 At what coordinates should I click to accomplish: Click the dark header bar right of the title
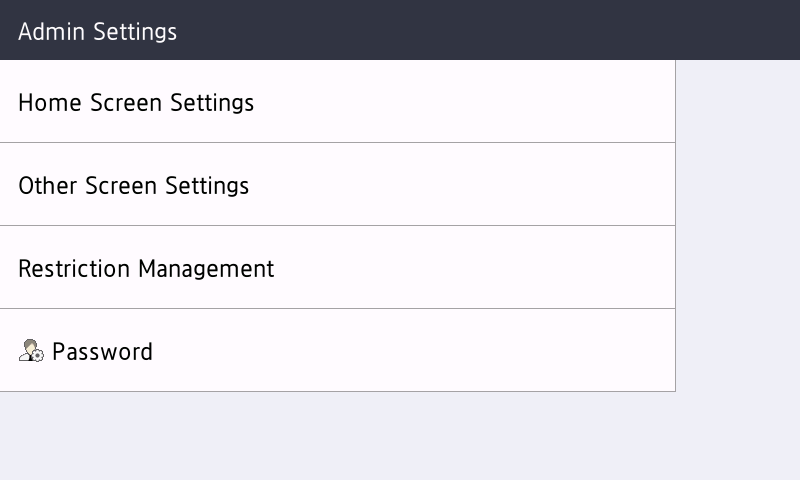point(500,30)
